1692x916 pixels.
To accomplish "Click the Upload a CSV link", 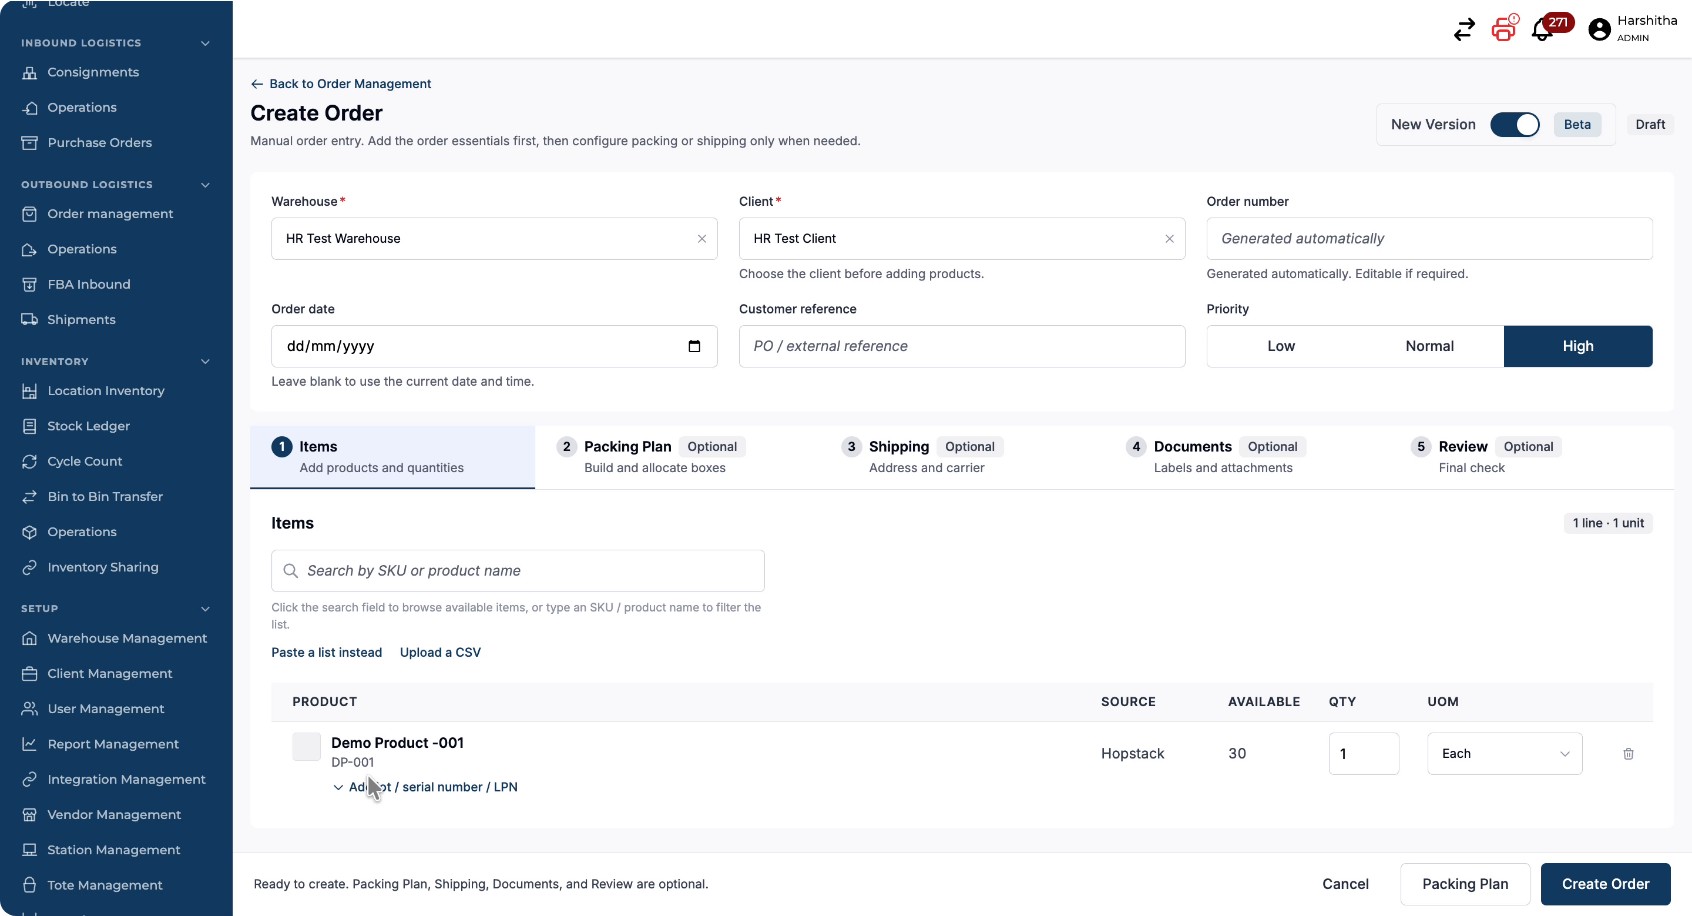I will (x=440, y=653).
